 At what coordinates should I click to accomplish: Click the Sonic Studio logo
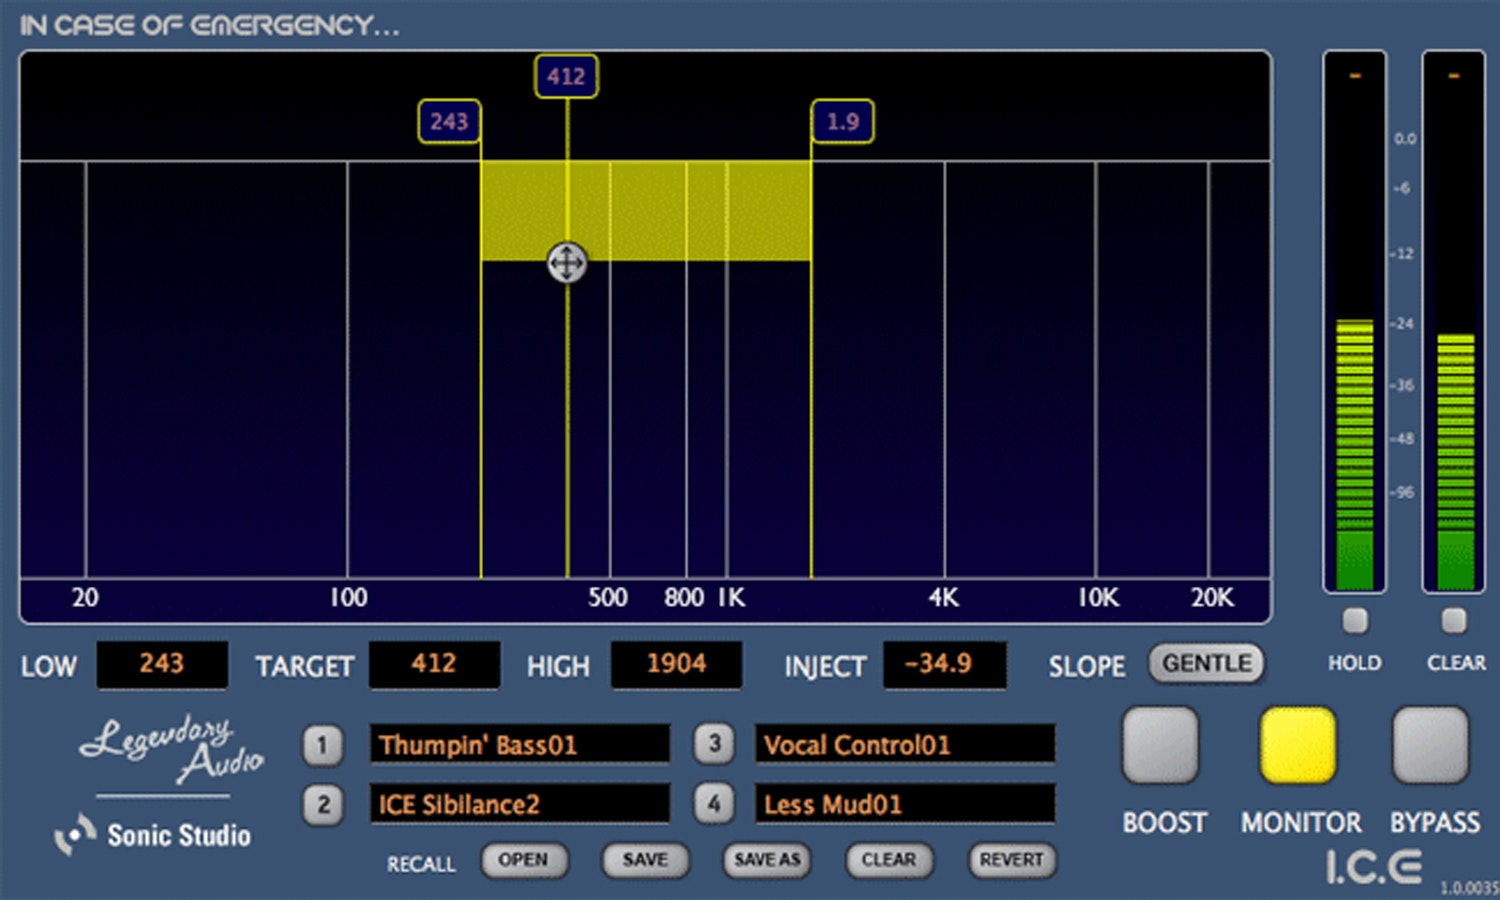[x=154, y=835]
